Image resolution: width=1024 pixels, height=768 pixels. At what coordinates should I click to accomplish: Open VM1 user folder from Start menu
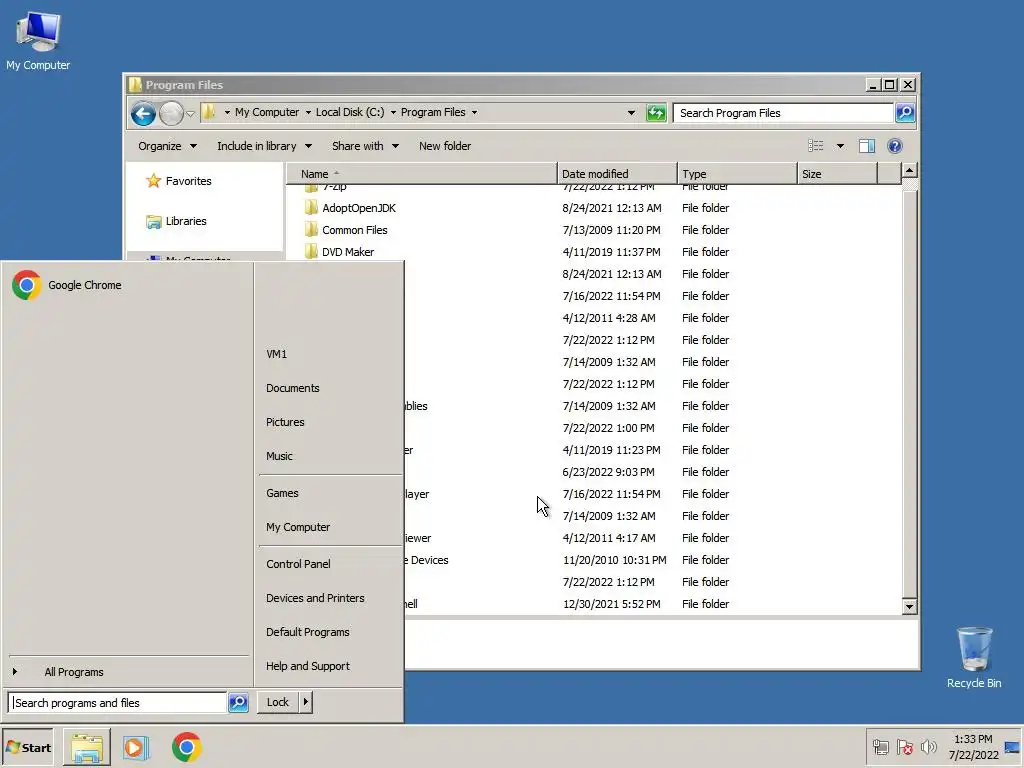coord(276,354)
